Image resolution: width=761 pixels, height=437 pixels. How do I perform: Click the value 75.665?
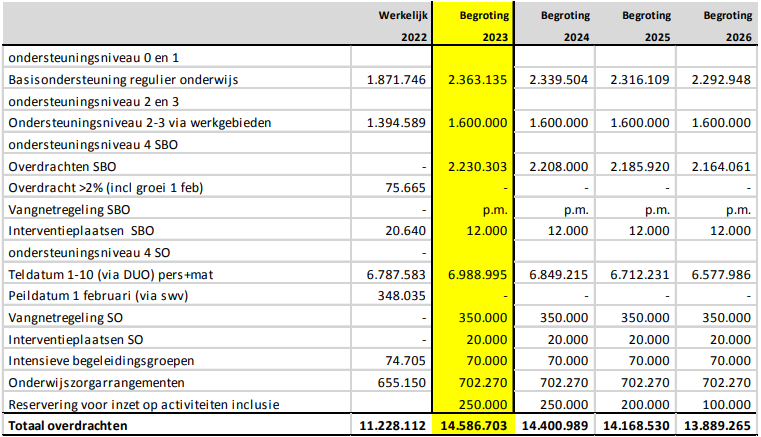click(405, 188)
